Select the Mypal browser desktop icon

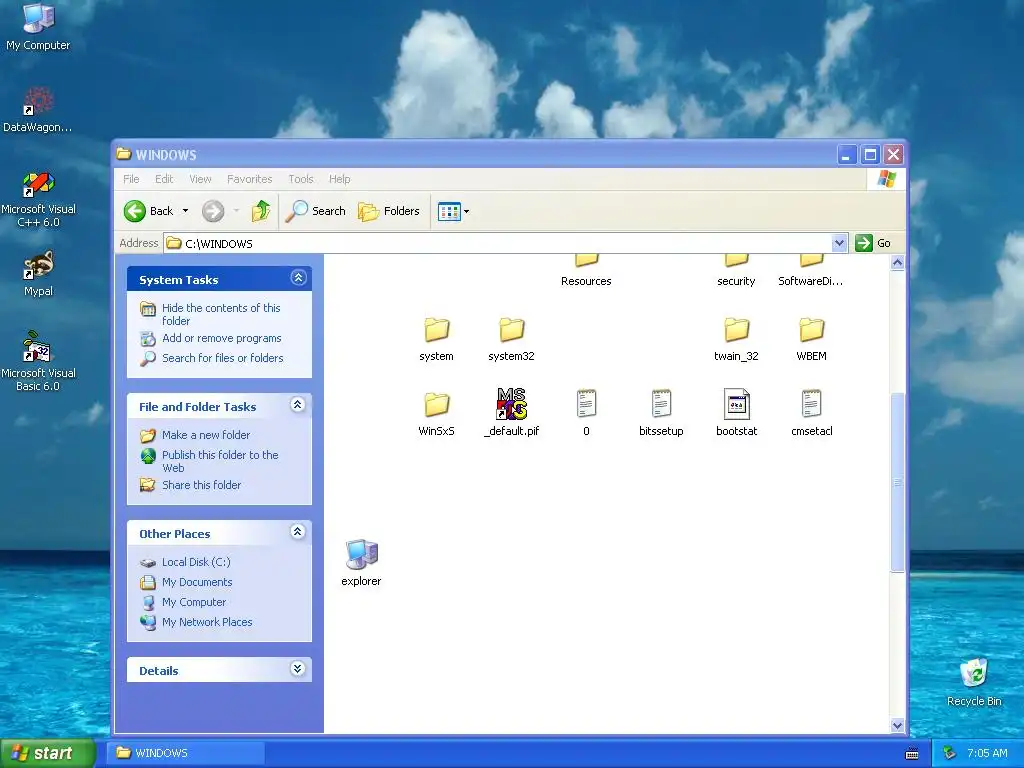point(38,274)
